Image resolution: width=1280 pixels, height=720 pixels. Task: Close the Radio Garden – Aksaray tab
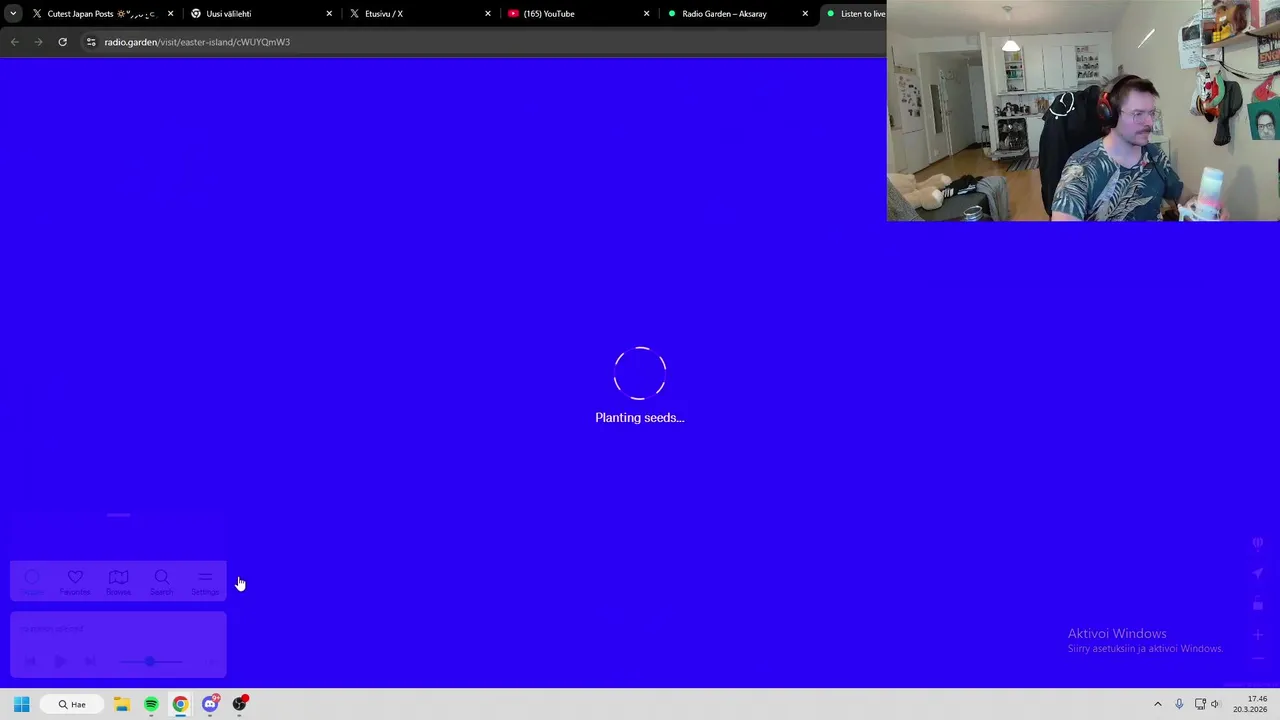805,14
